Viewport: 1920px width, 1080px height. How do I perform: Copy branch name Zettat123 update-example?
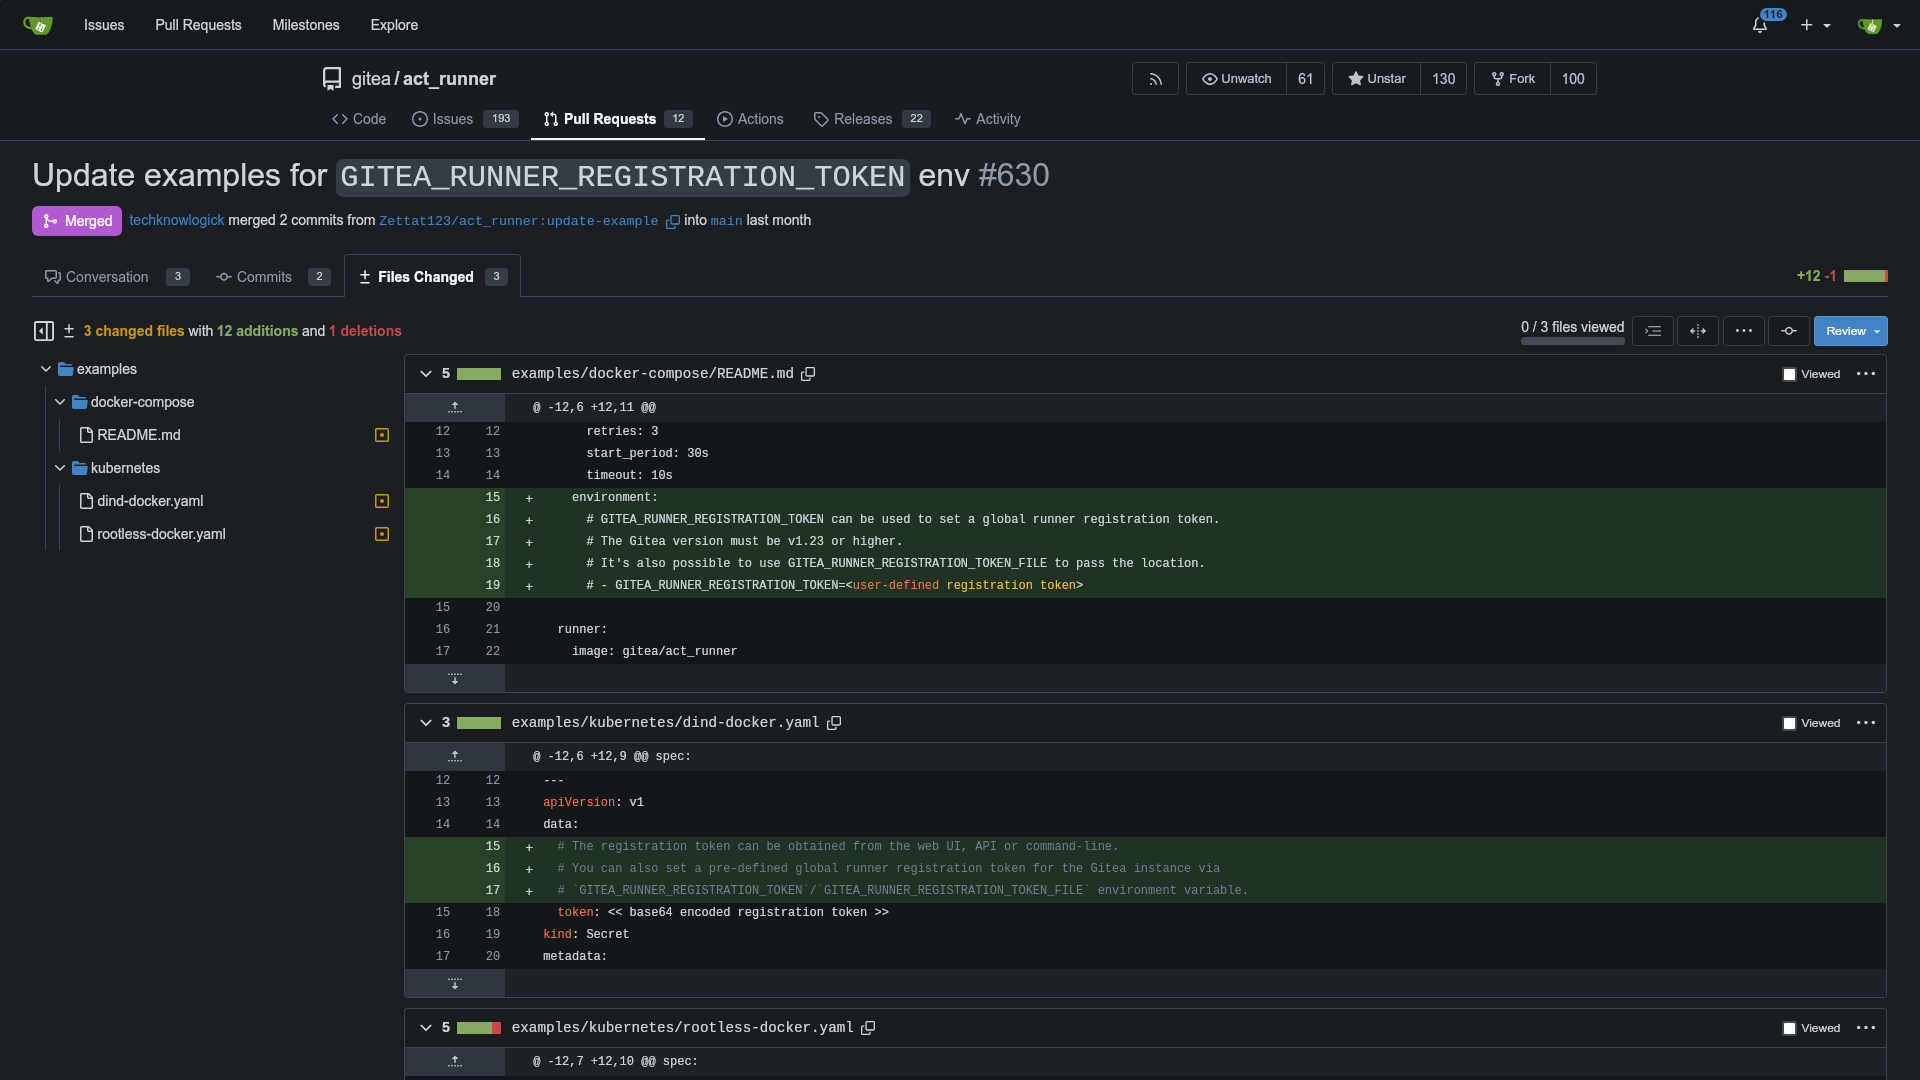673,221
